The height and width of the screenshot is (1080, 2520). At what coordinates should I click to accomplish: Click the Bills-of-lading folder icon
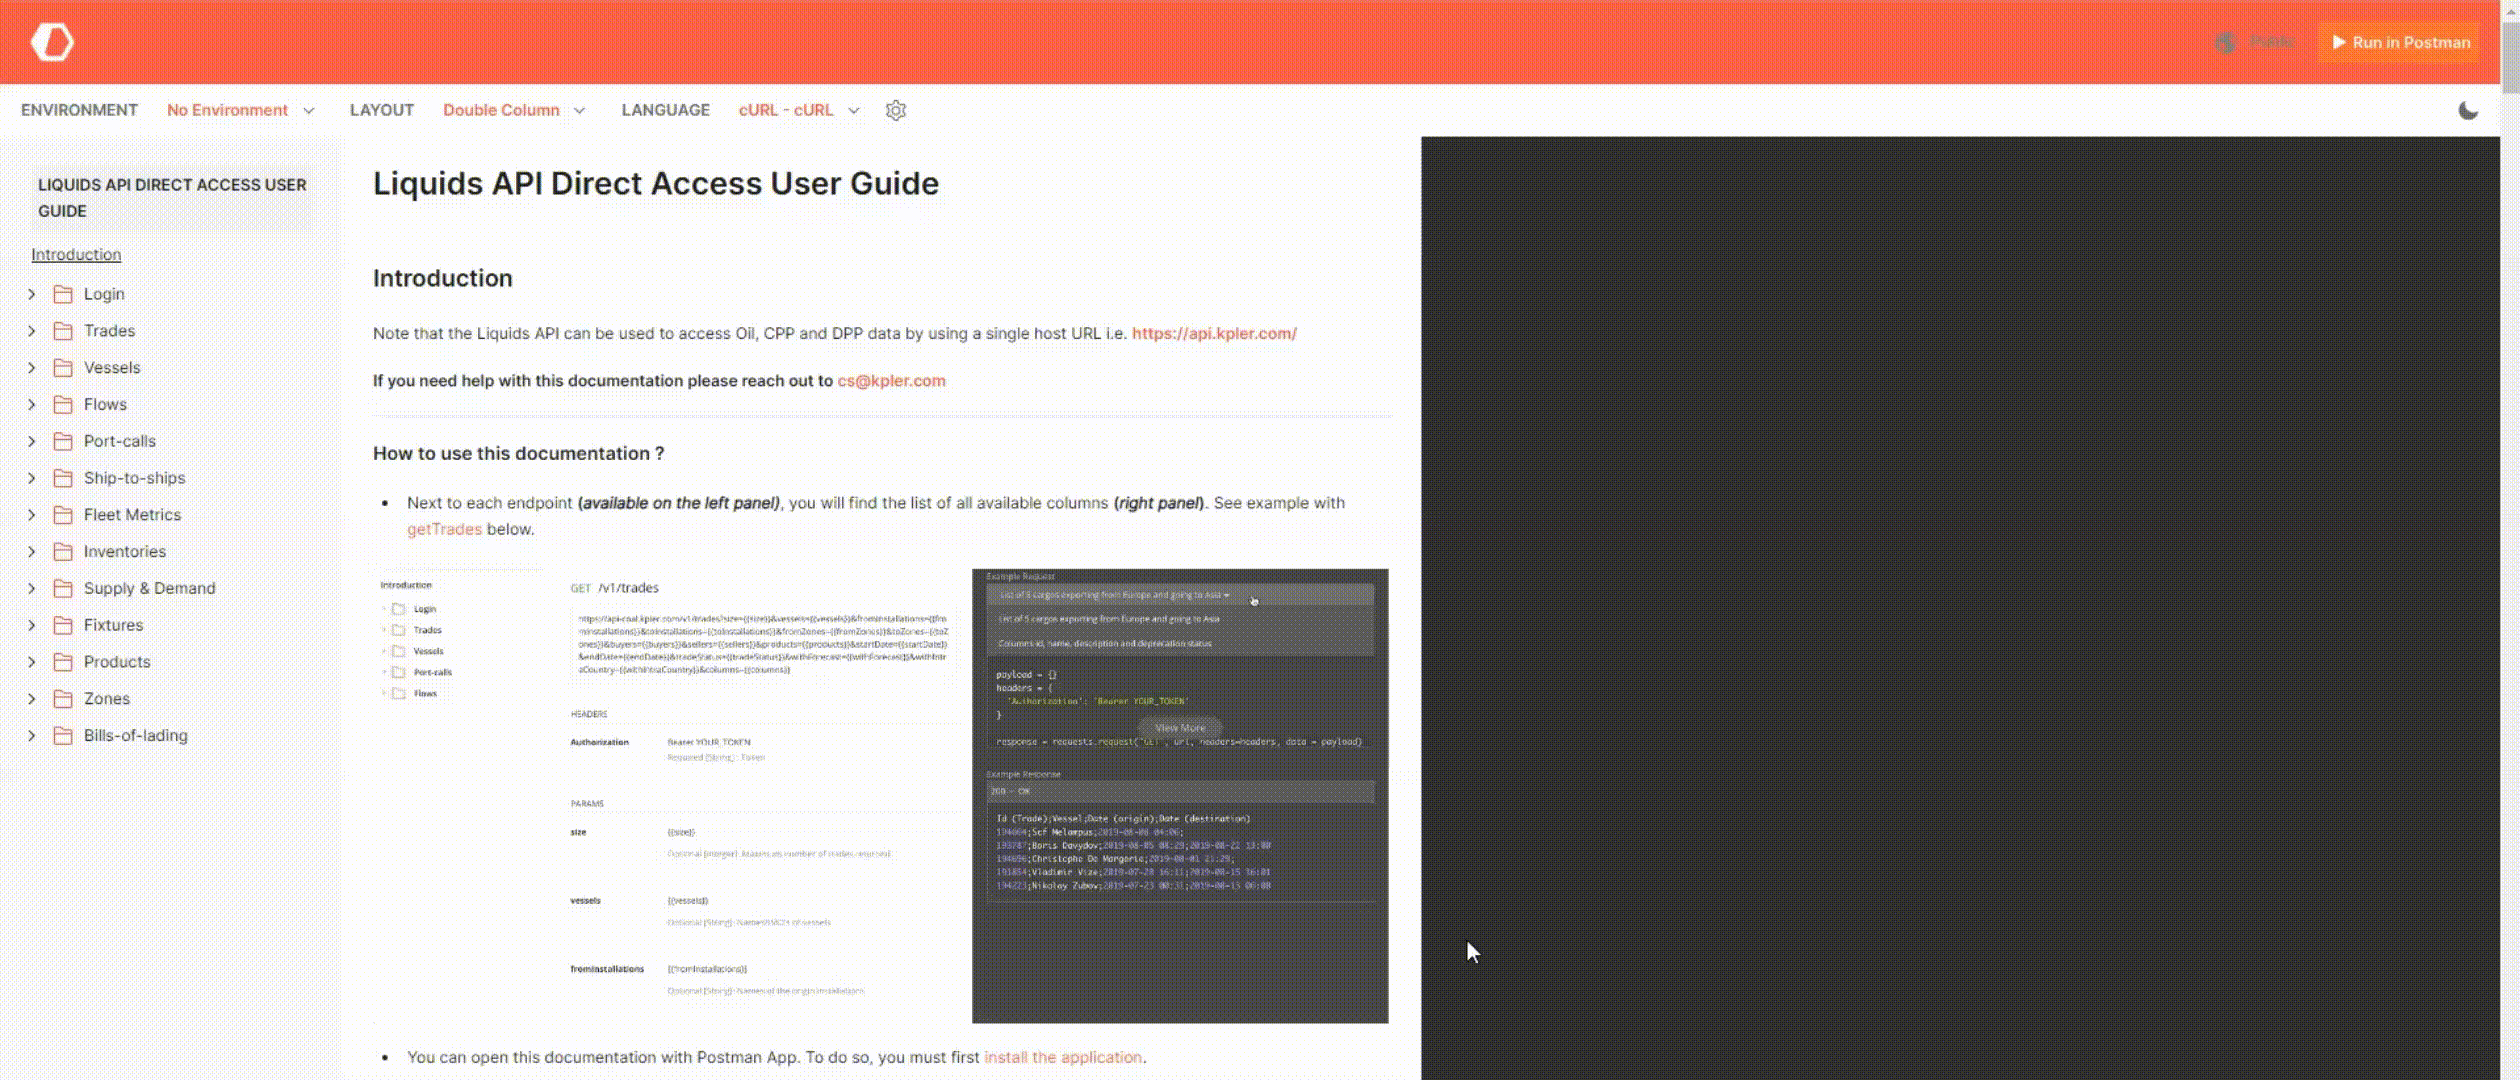(63, 736)
